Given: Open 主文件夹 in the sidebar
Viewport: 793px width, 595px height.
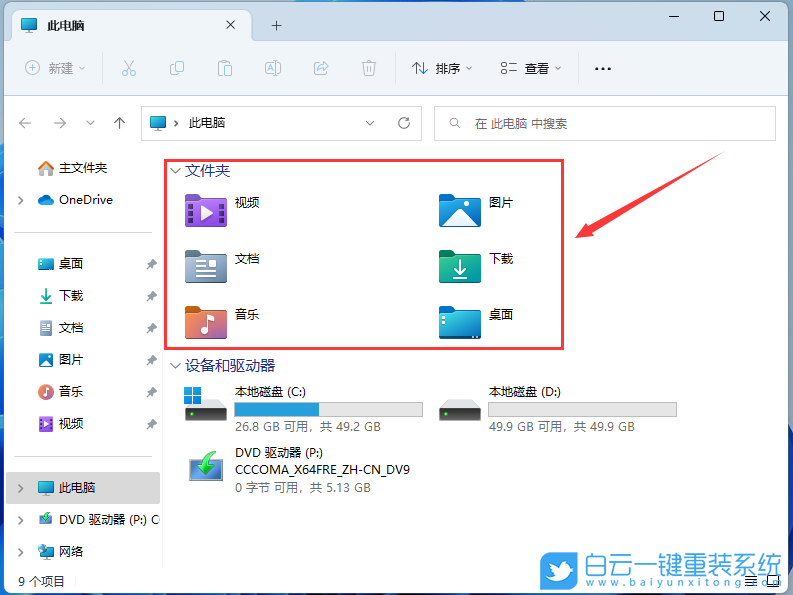Looking at the screenshot, I should click(x=72, y=168).
